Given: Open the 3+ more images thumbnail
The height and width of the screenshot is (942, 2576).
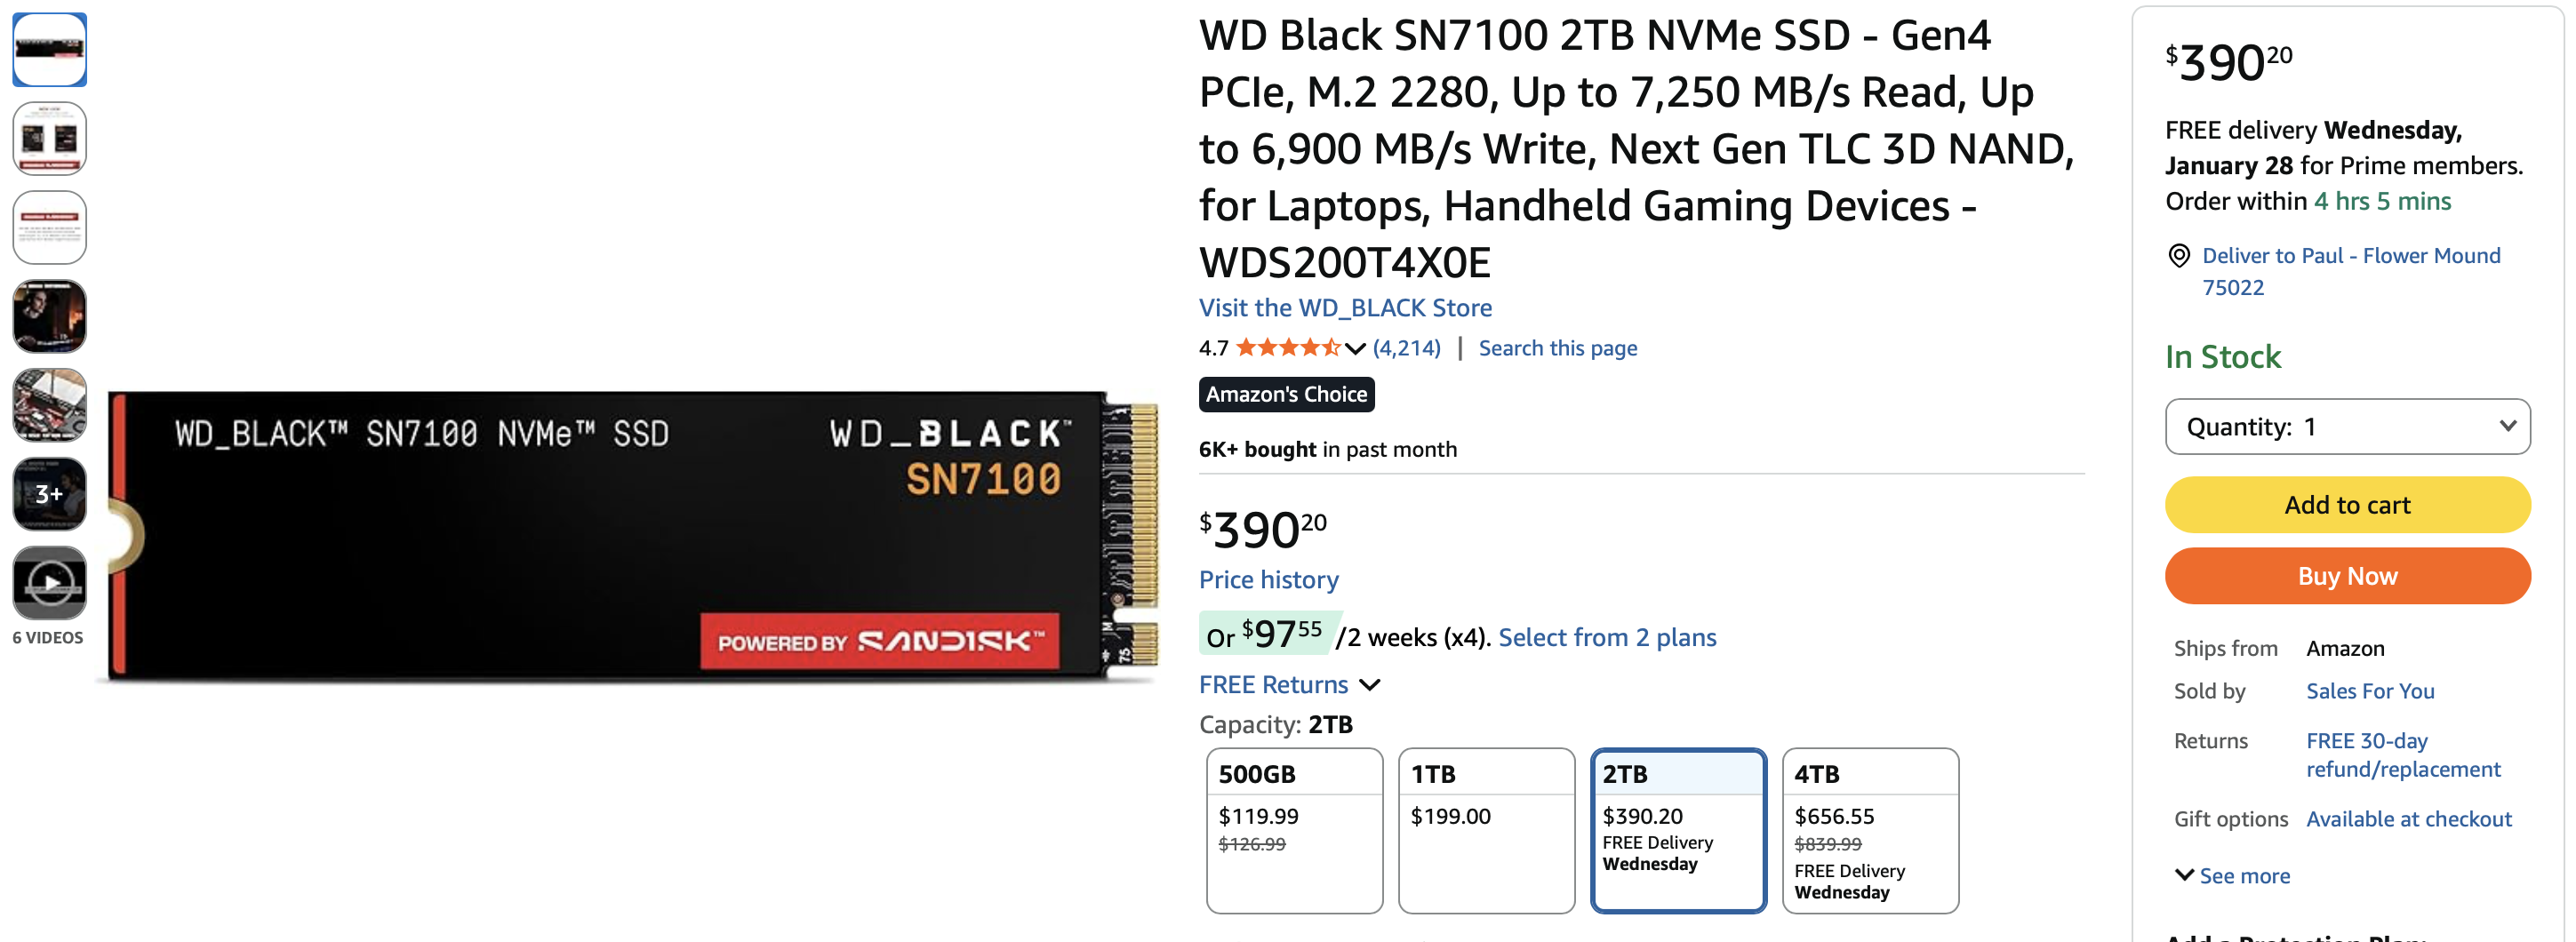Looking at the screenshot, I should point(49,493).
